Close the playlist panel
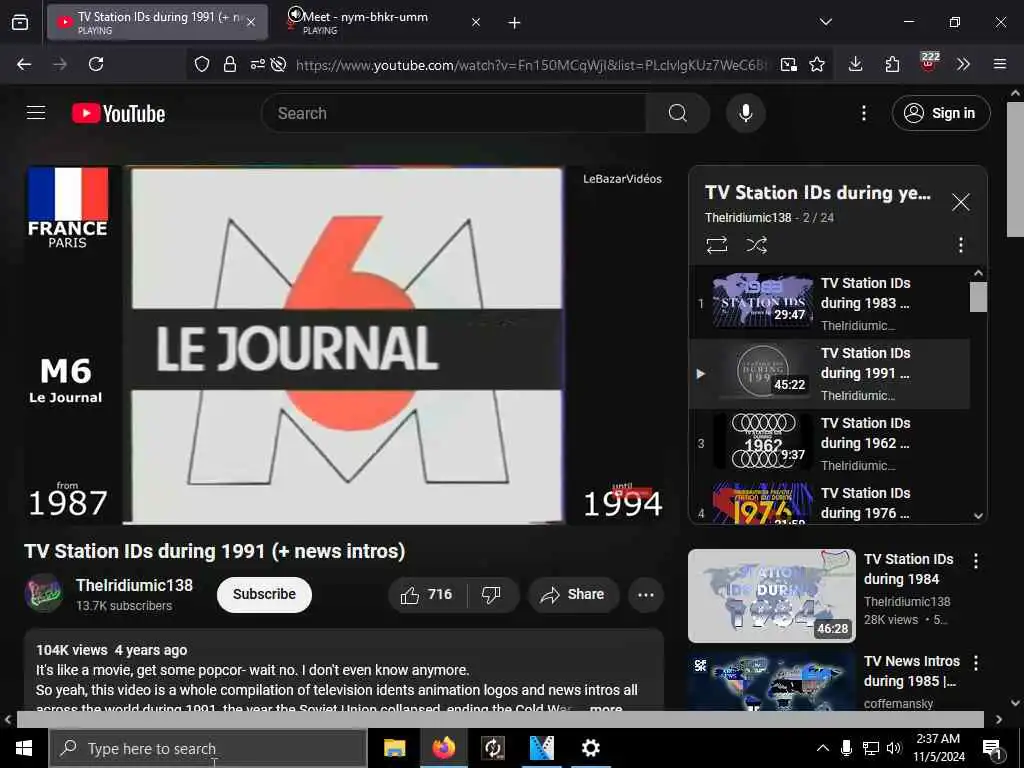1024x768 pixels. (x=960, y=202)
